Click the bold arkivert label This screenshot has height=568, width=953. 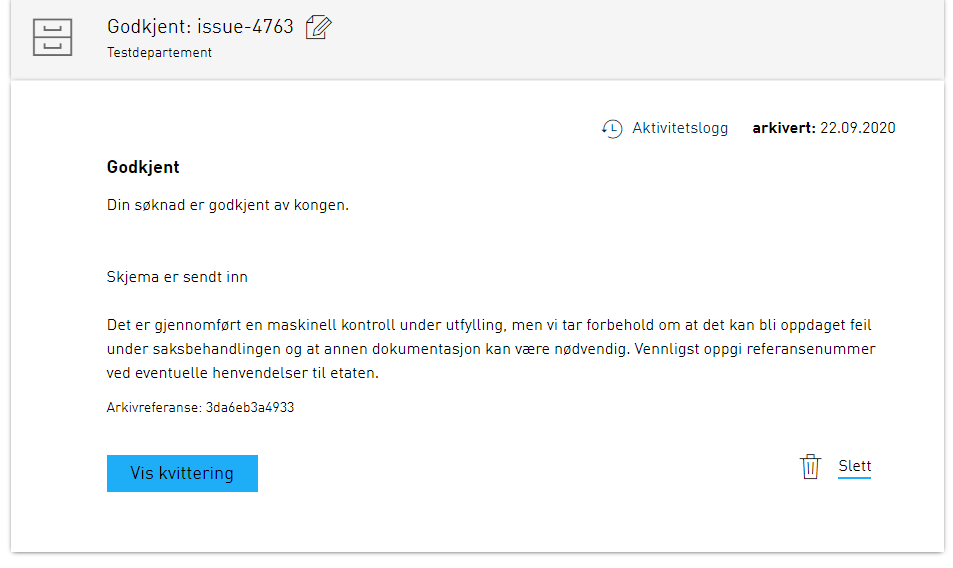[x=783, y=128]
